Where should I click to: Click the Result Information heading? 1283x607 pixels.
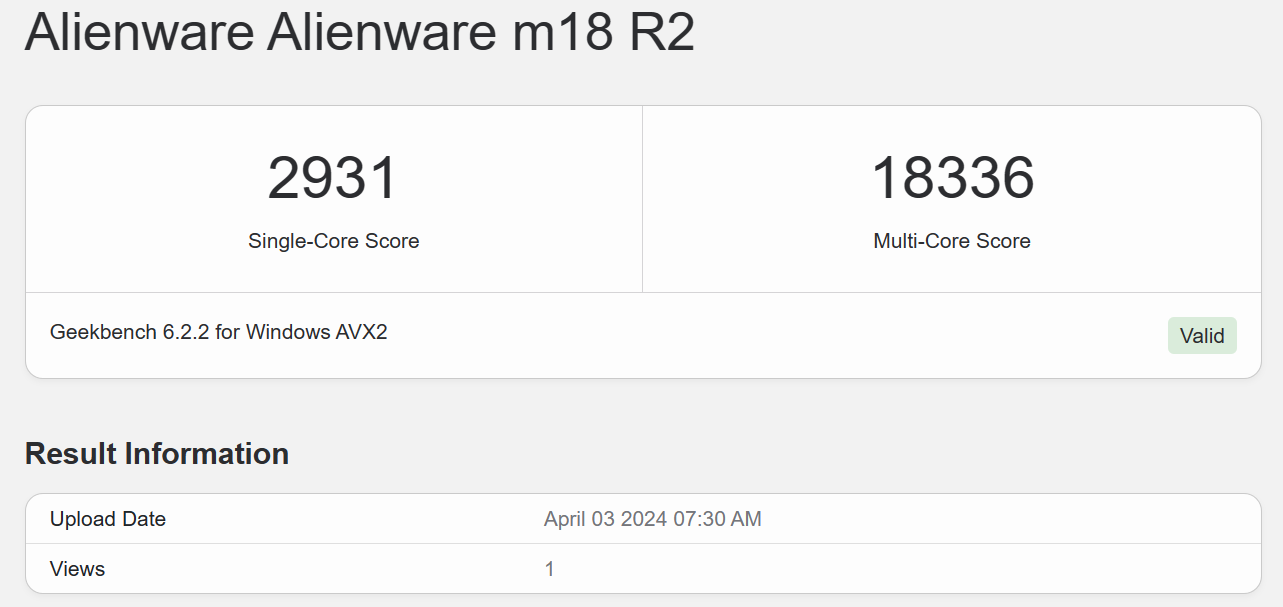157,454
